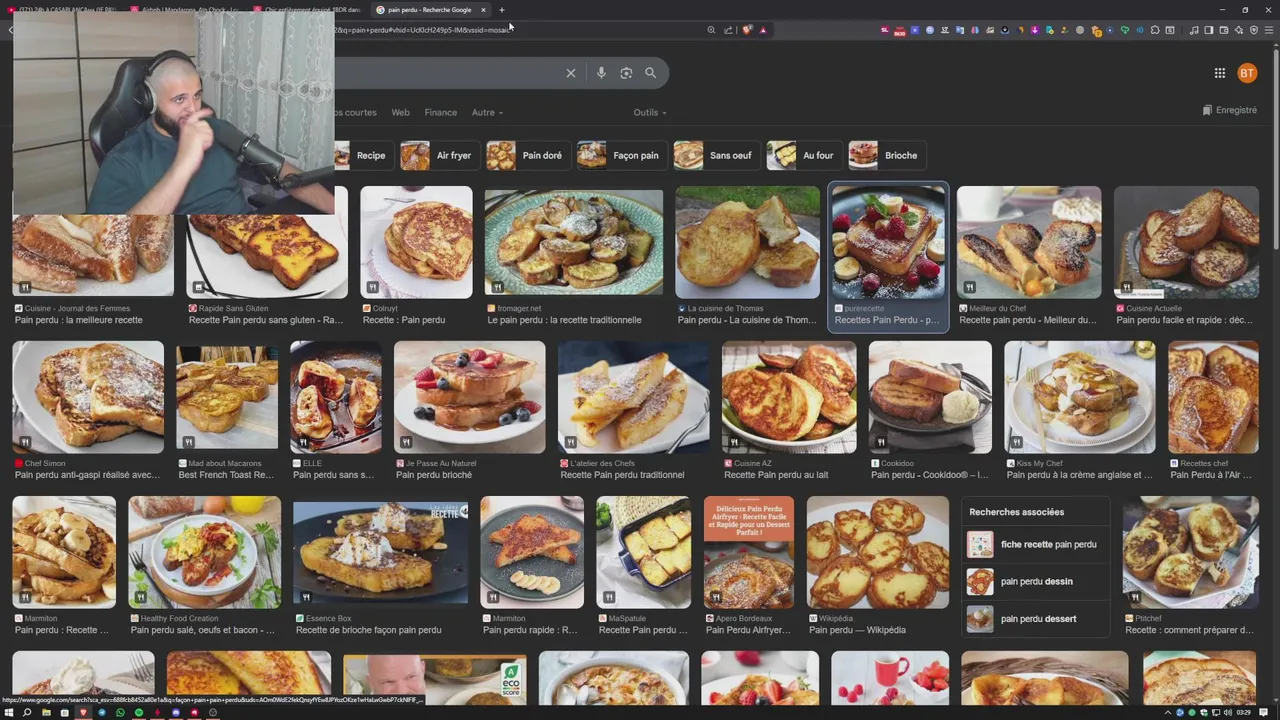Click the zoom icon in the address bar

coord(711,30)
